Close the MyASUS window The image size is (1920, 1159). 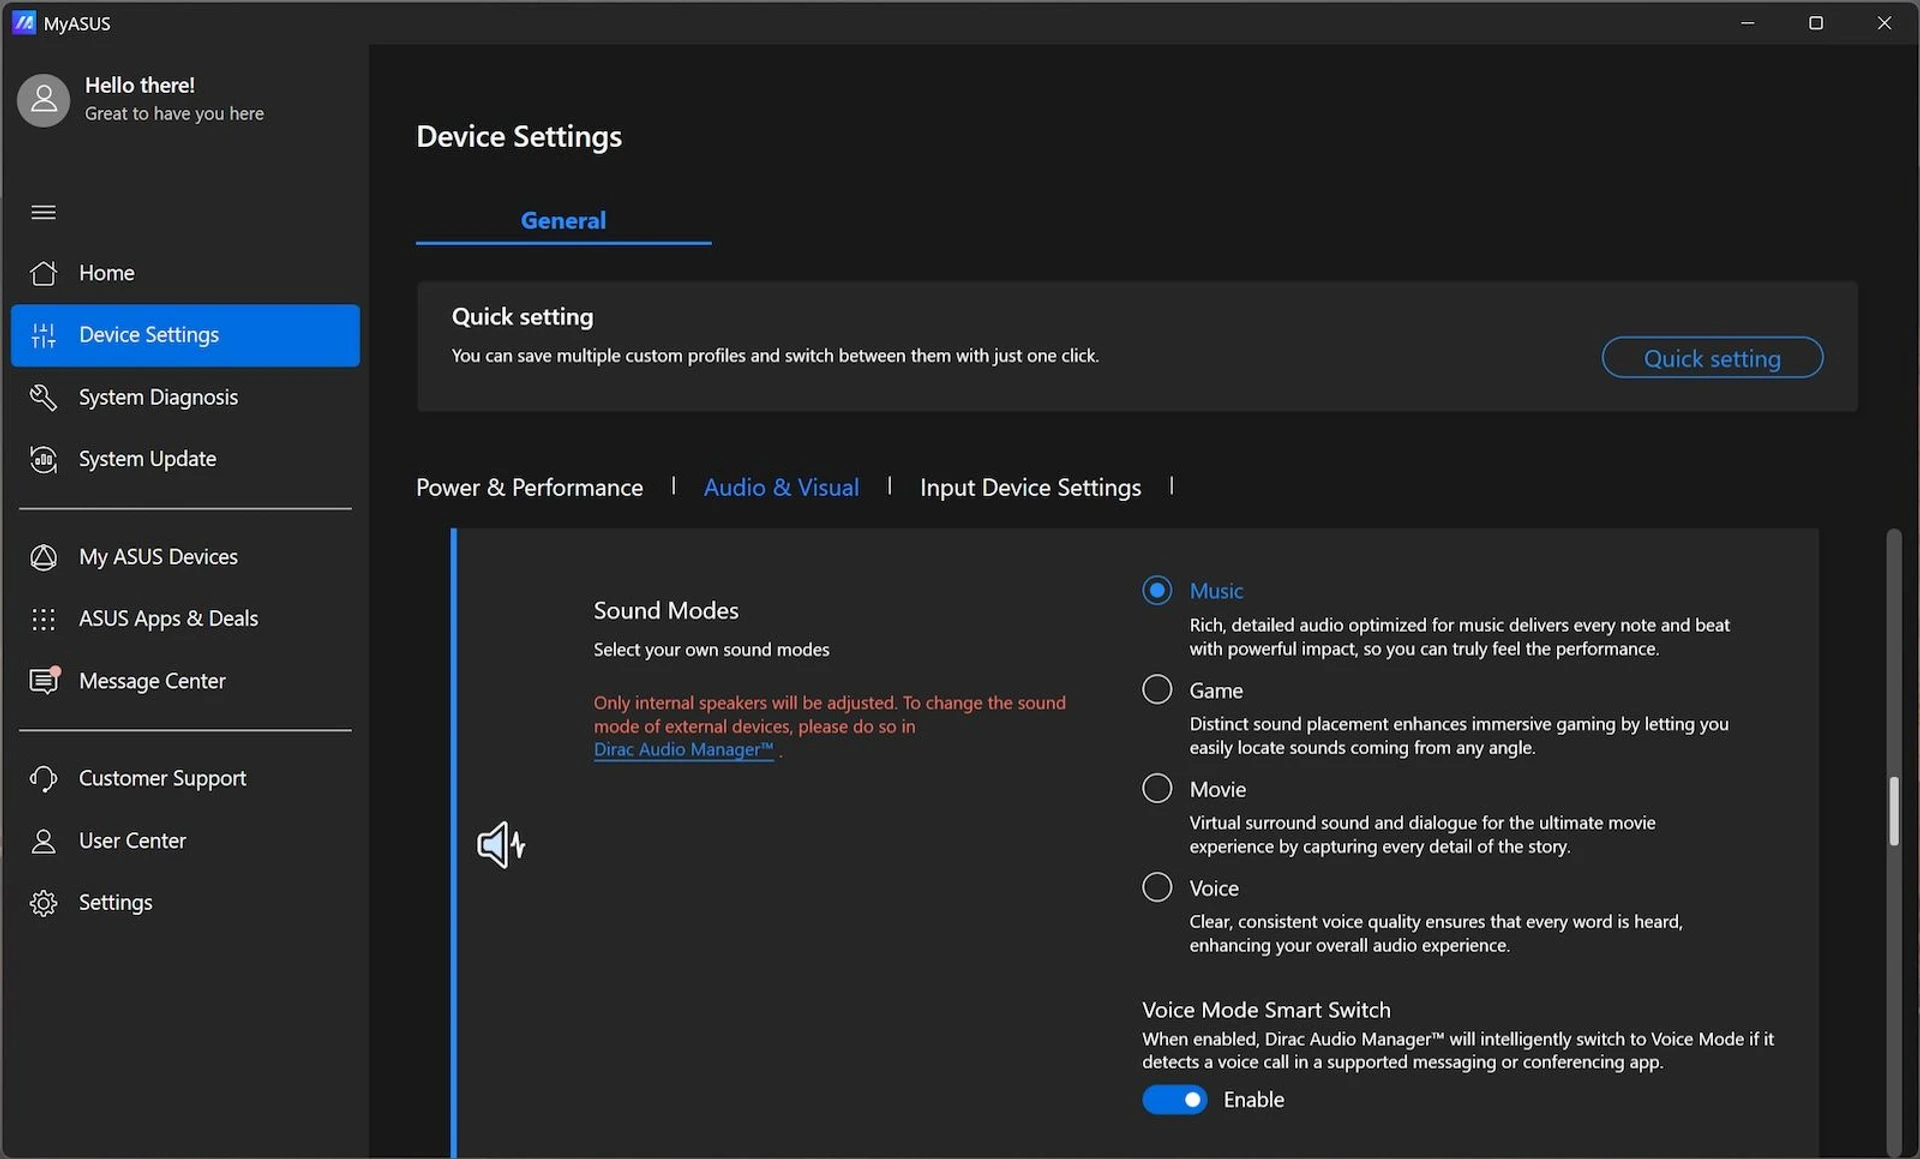click(x=1884, y=22)
